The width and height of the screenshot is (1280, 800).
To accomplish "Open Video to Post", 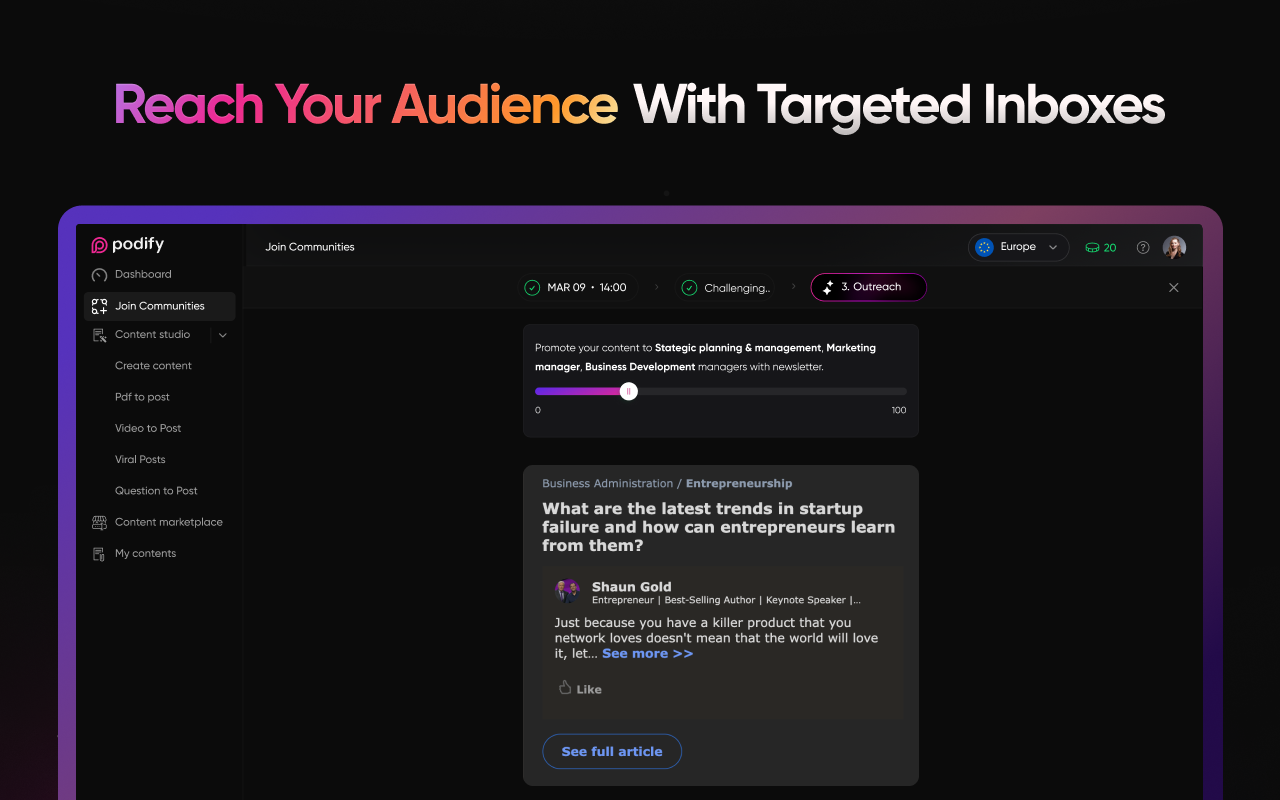I will click(148, 428).
